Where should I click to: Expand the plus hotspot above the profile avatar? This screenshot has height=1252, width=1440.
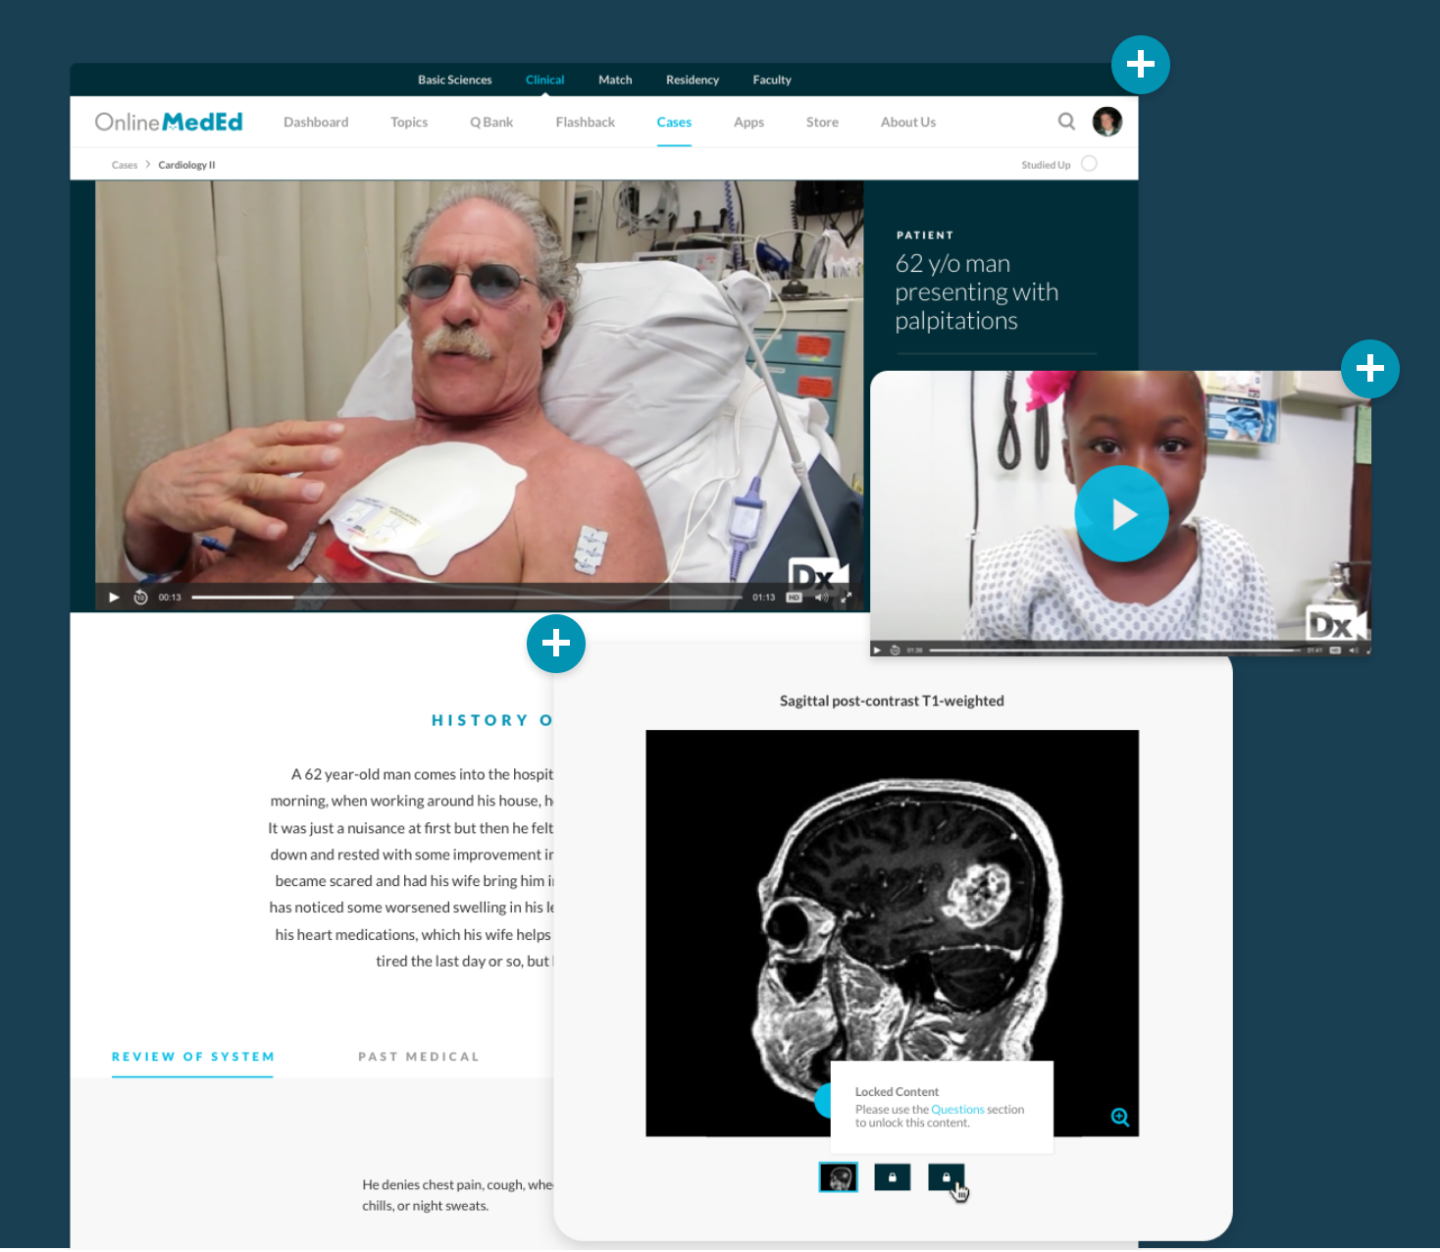coord(1140,65)
